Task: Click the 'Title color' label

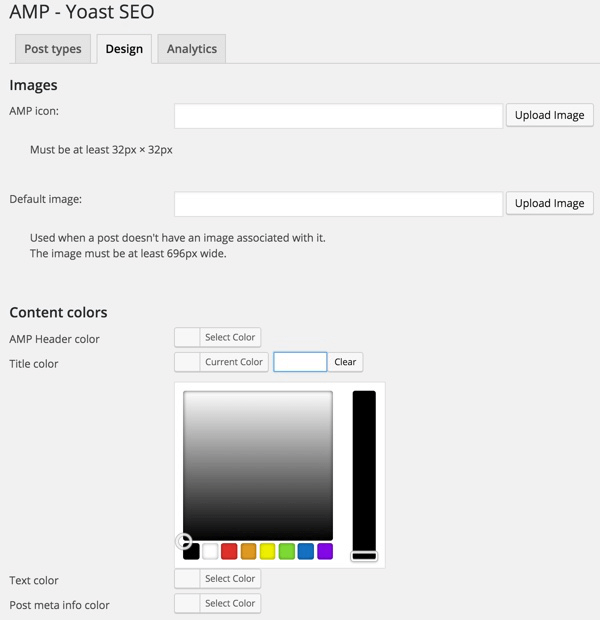Action: [x=34, y=364]
